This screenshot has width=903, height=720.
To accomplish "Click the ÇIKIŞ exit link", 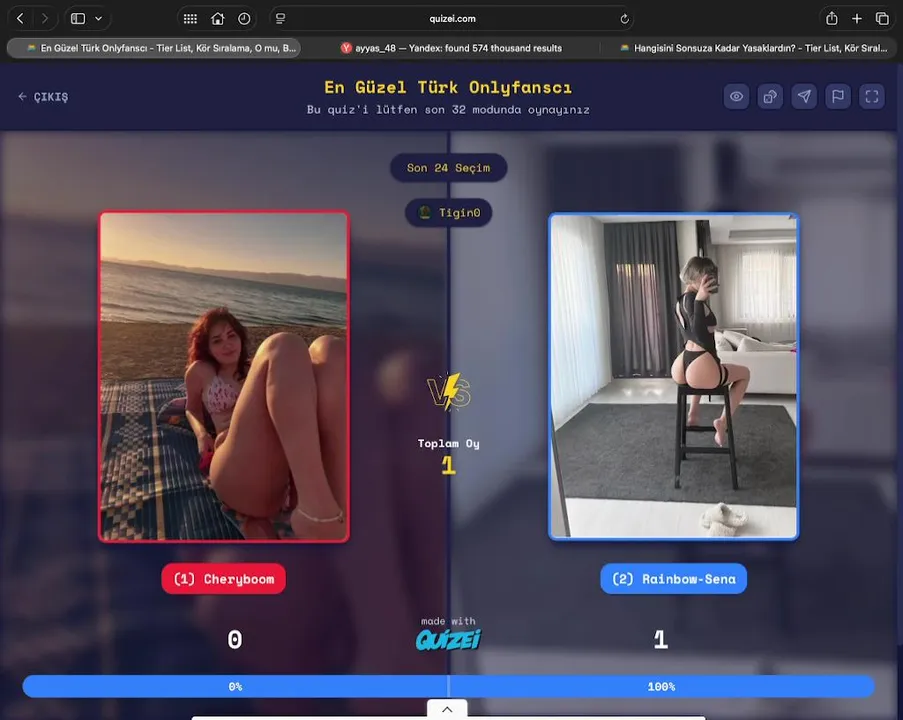I will (x=43, y=97).
